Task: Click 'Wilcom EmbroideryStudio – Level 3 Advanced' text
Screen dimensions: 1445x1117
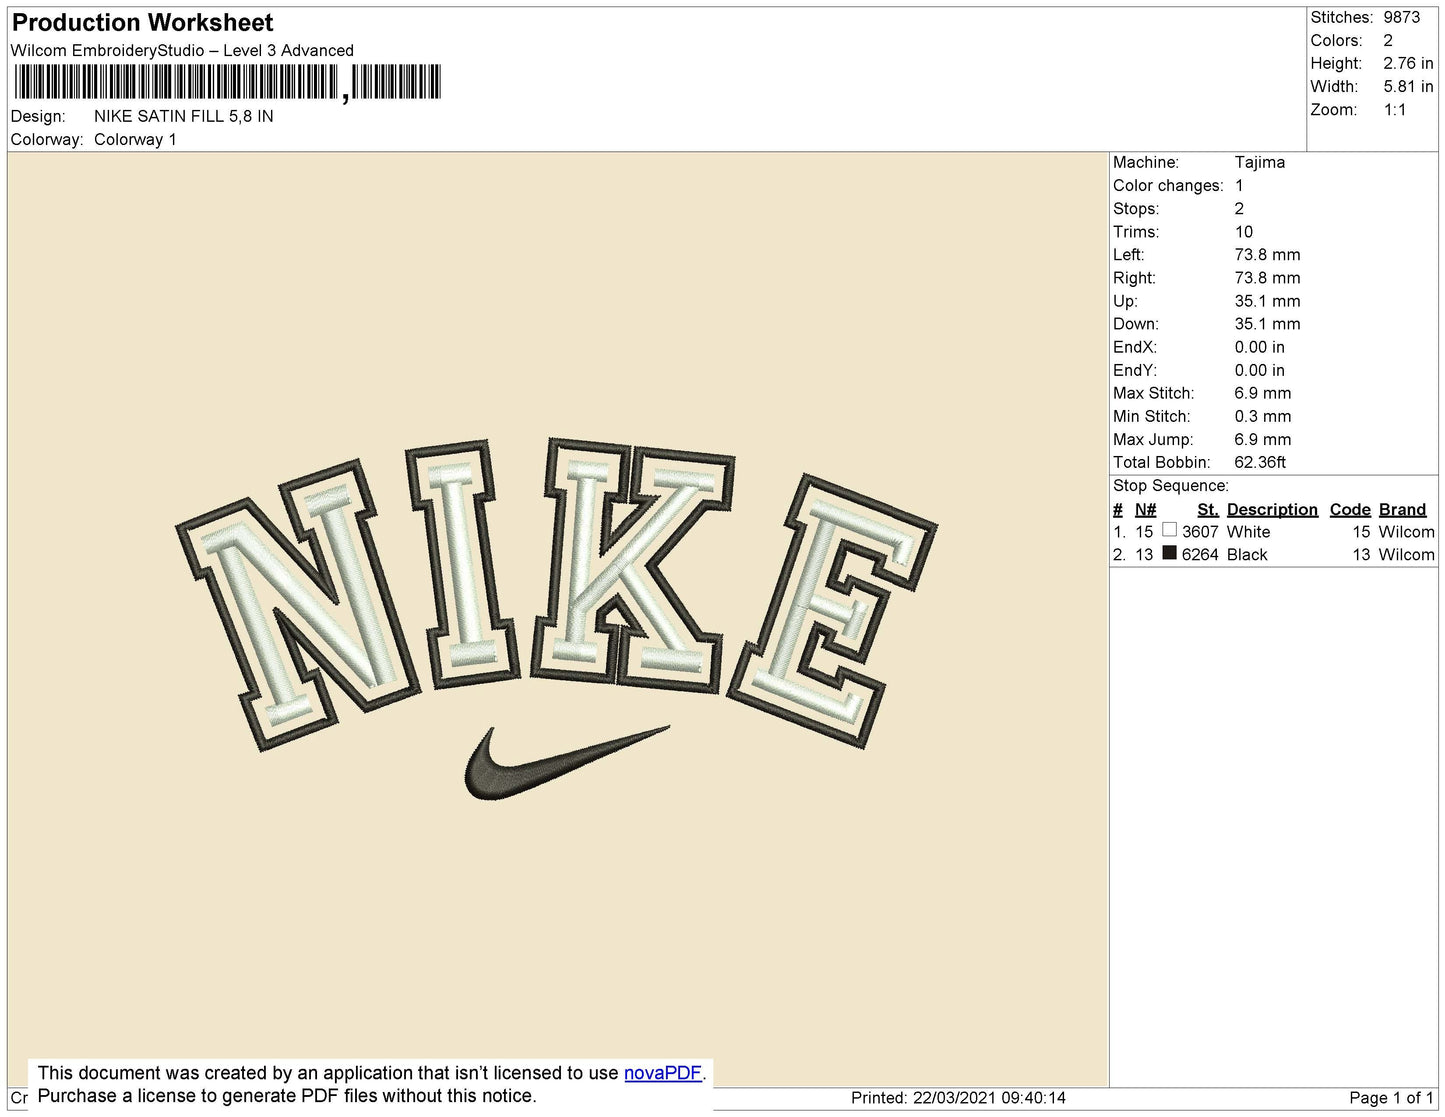Action: click(182, 50)
